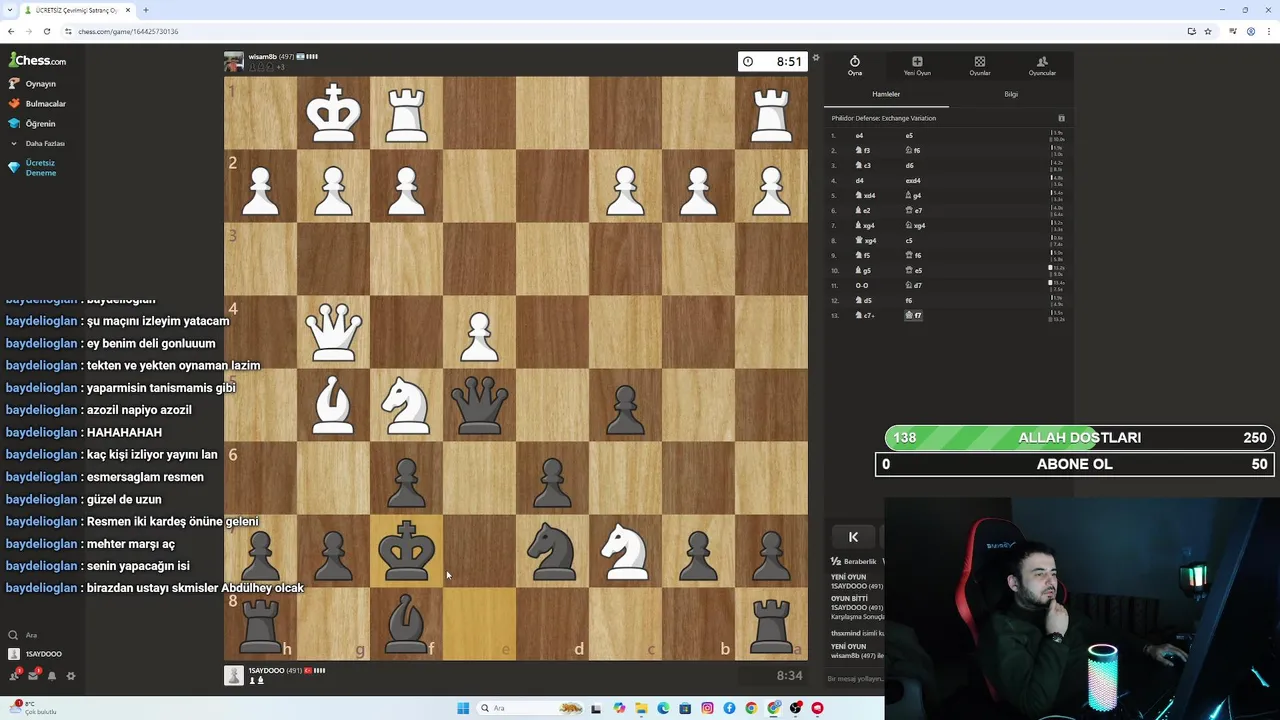The image size is (1280, 720).
Task: Open the messages envelope icon
Action: click(x=33, y=676)
